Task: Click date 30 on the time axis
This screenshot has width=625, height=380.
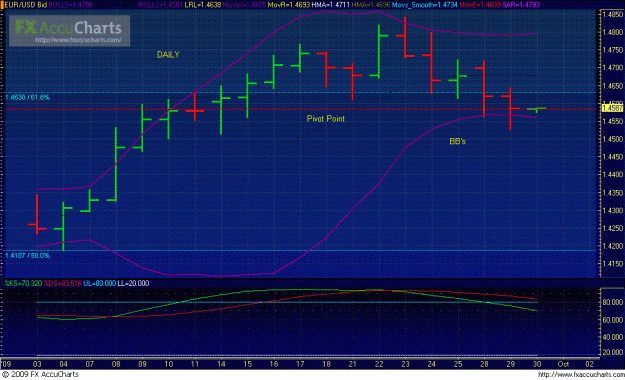Action: click(537, 364)
